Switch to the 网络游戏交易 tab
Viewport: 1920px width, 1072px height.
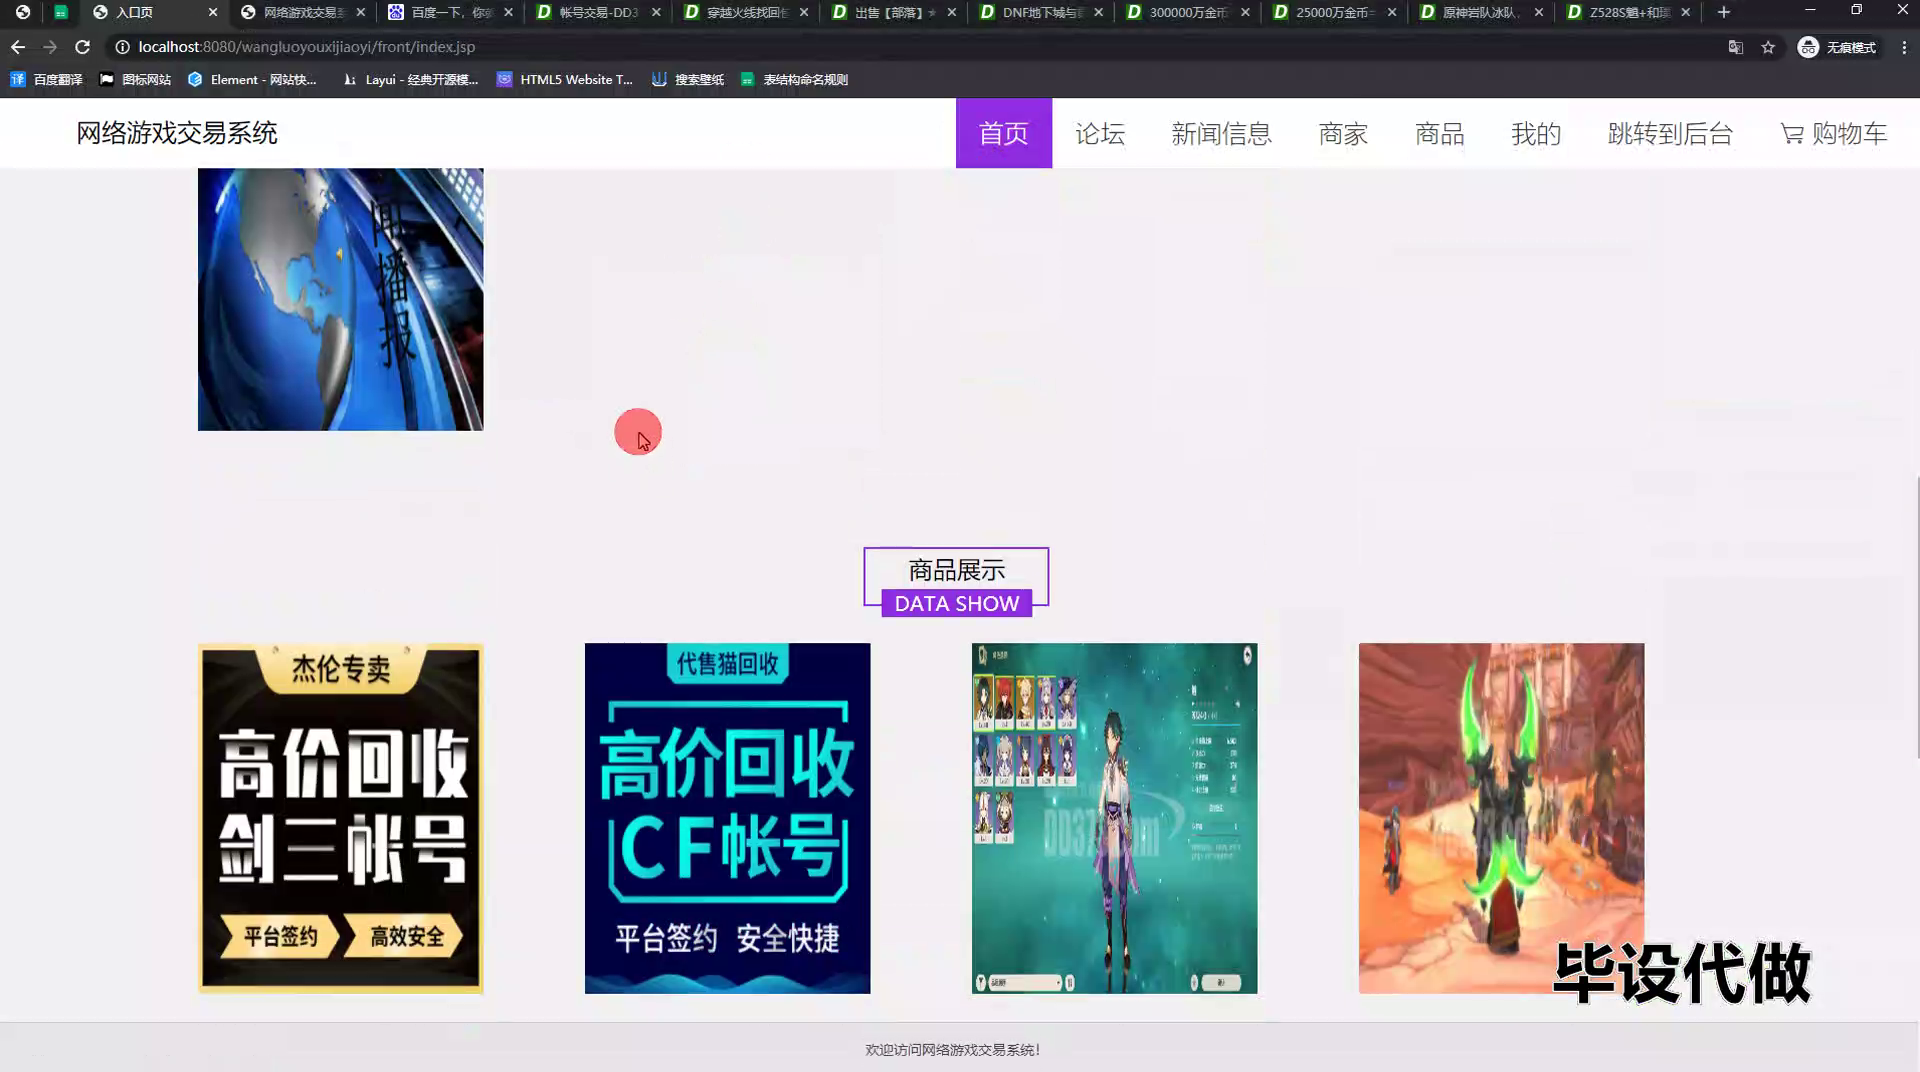pos(303,12)
